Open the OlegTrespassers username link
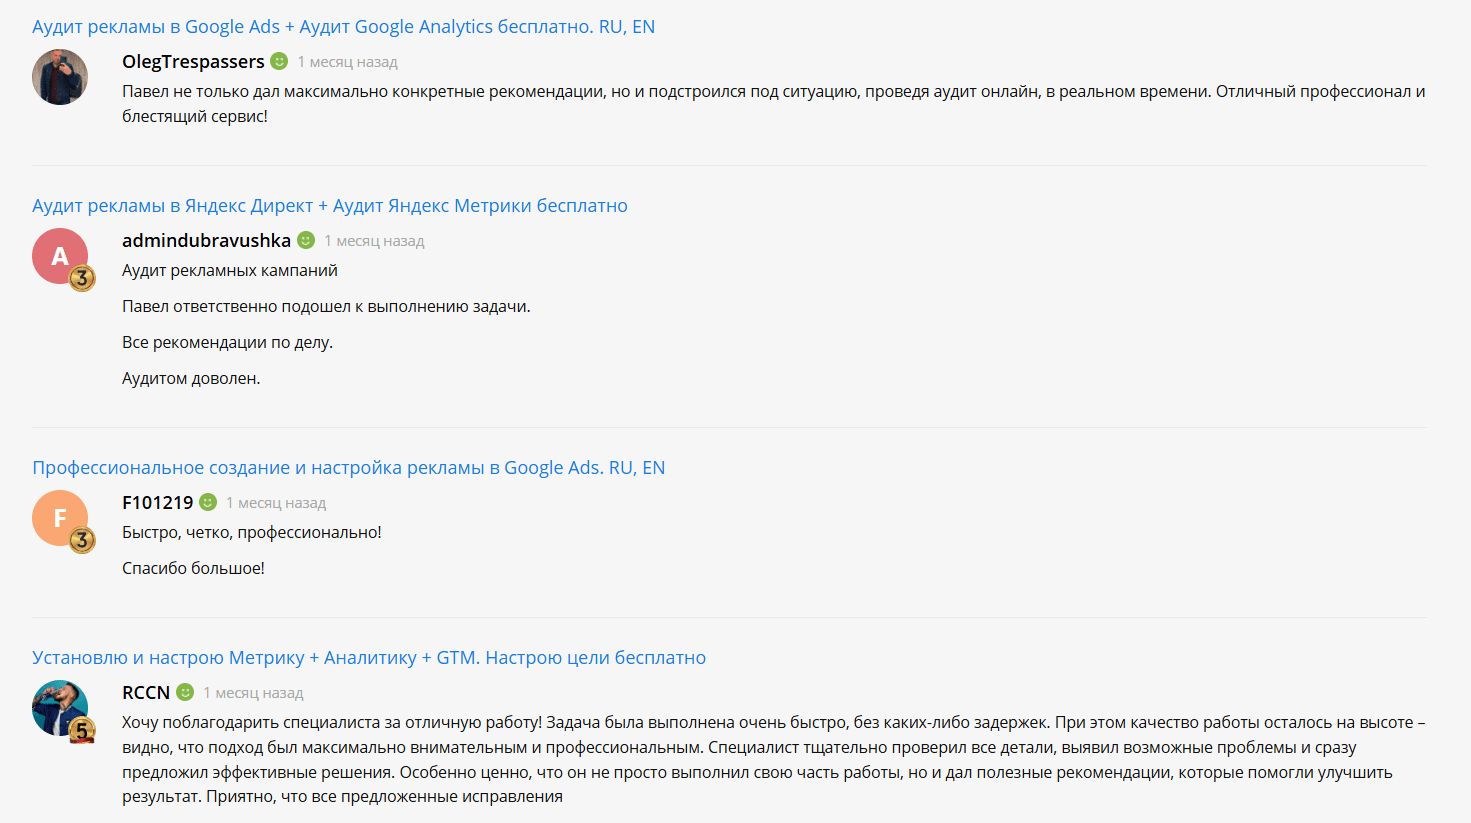1471x823 pixels. pyautogui.click(x=193, y=62)
